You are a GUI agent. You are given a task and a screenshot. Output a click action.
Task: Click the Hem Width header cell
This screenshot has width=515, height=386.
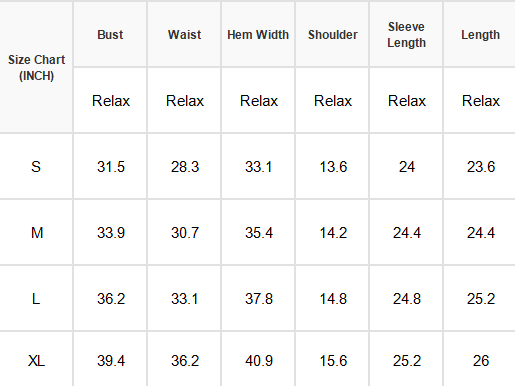258,35
